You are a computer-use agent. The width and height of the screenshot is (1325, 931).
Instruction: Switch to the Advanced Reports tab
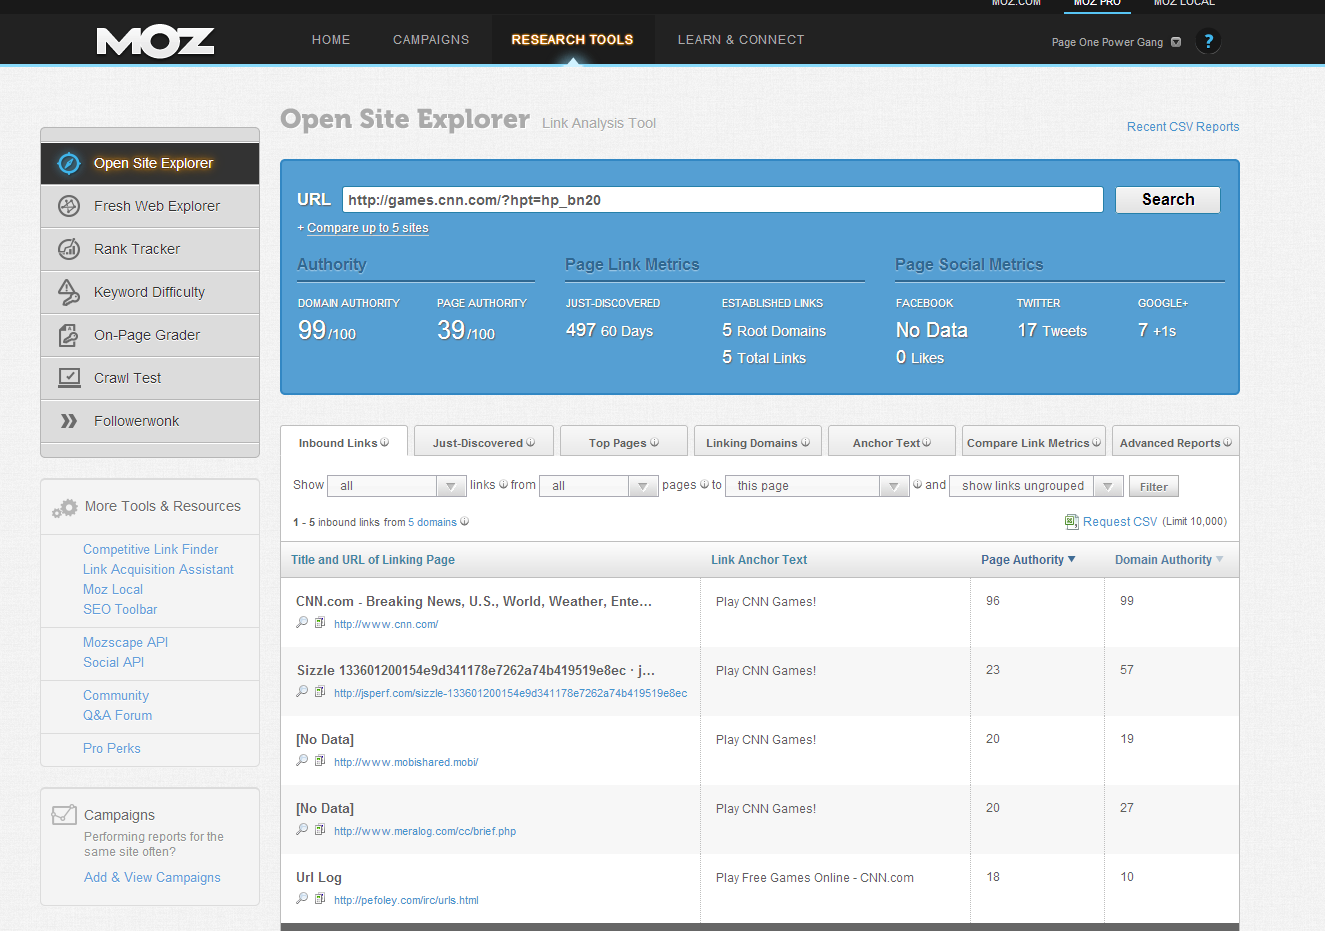point(1175,442)
